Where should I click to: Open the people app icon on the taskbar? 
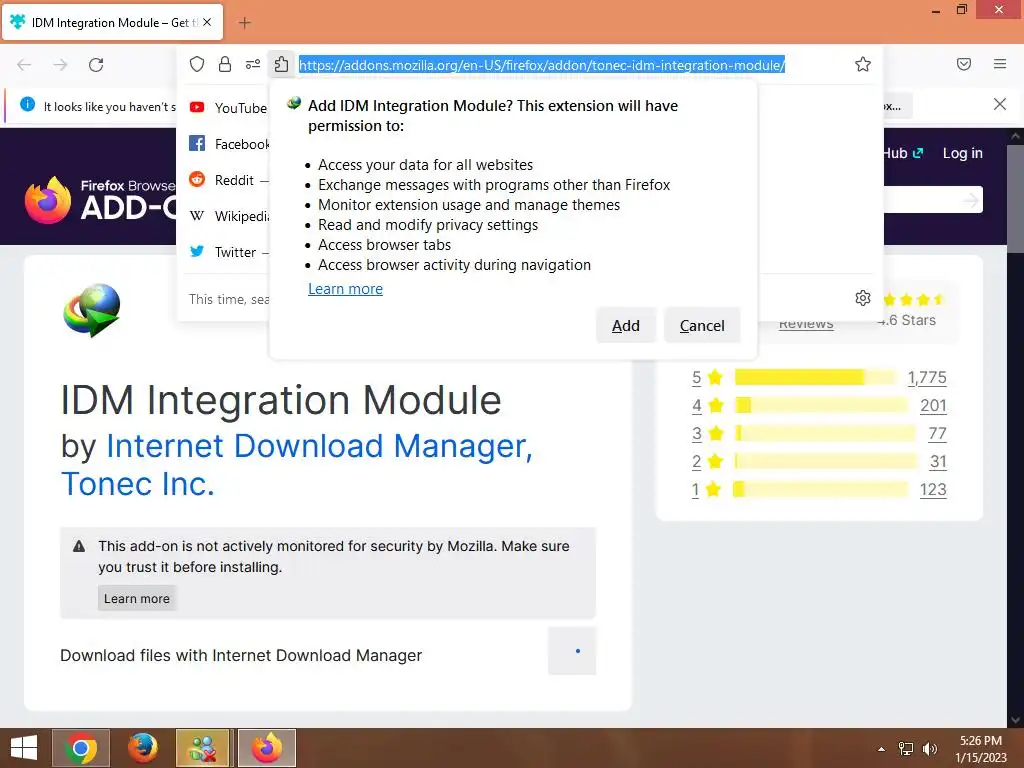pyautogui.click(x=202, y=748)
